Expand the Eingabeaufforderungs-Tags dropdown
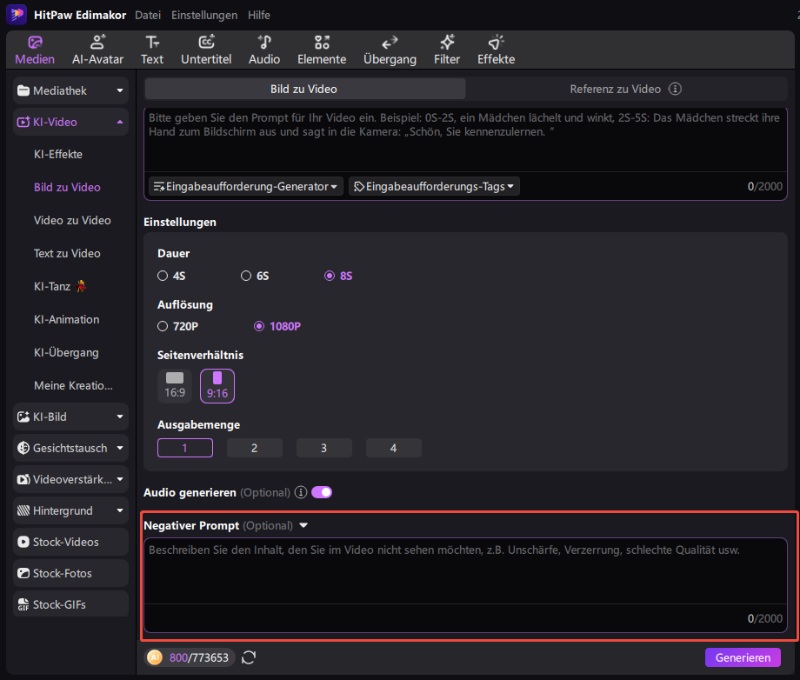The width and height of the screenshot is (800, 680). [x=434, y=186]
